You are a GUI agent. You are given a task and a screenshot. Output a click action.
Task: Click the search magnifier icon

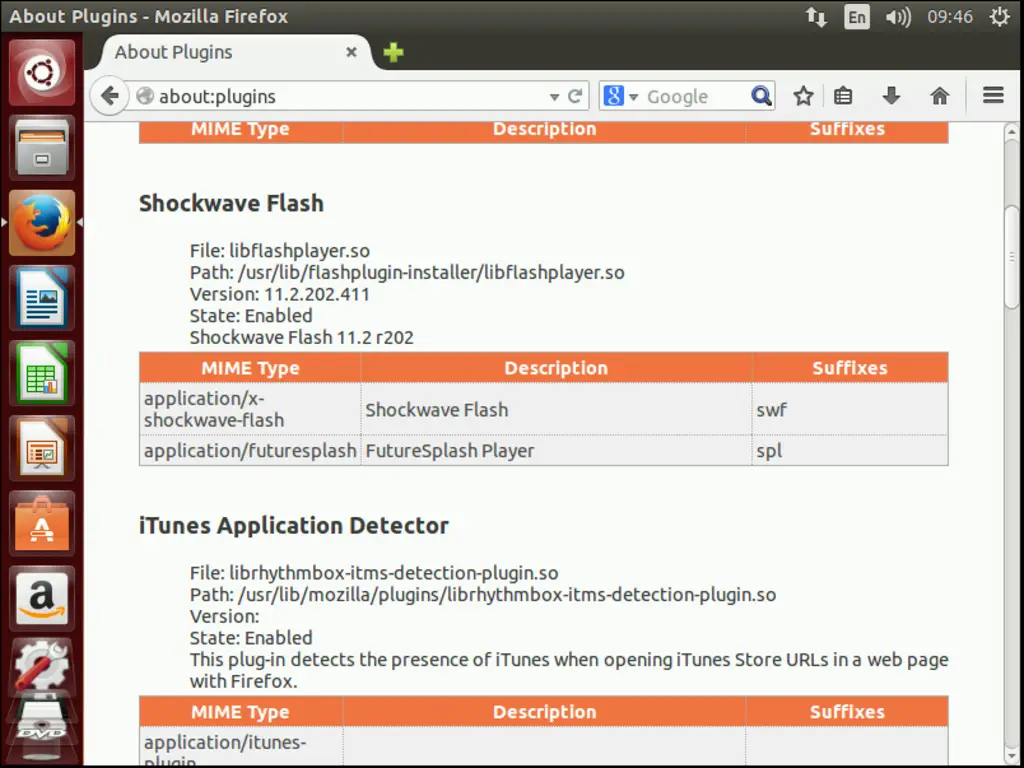coord(761,97)
